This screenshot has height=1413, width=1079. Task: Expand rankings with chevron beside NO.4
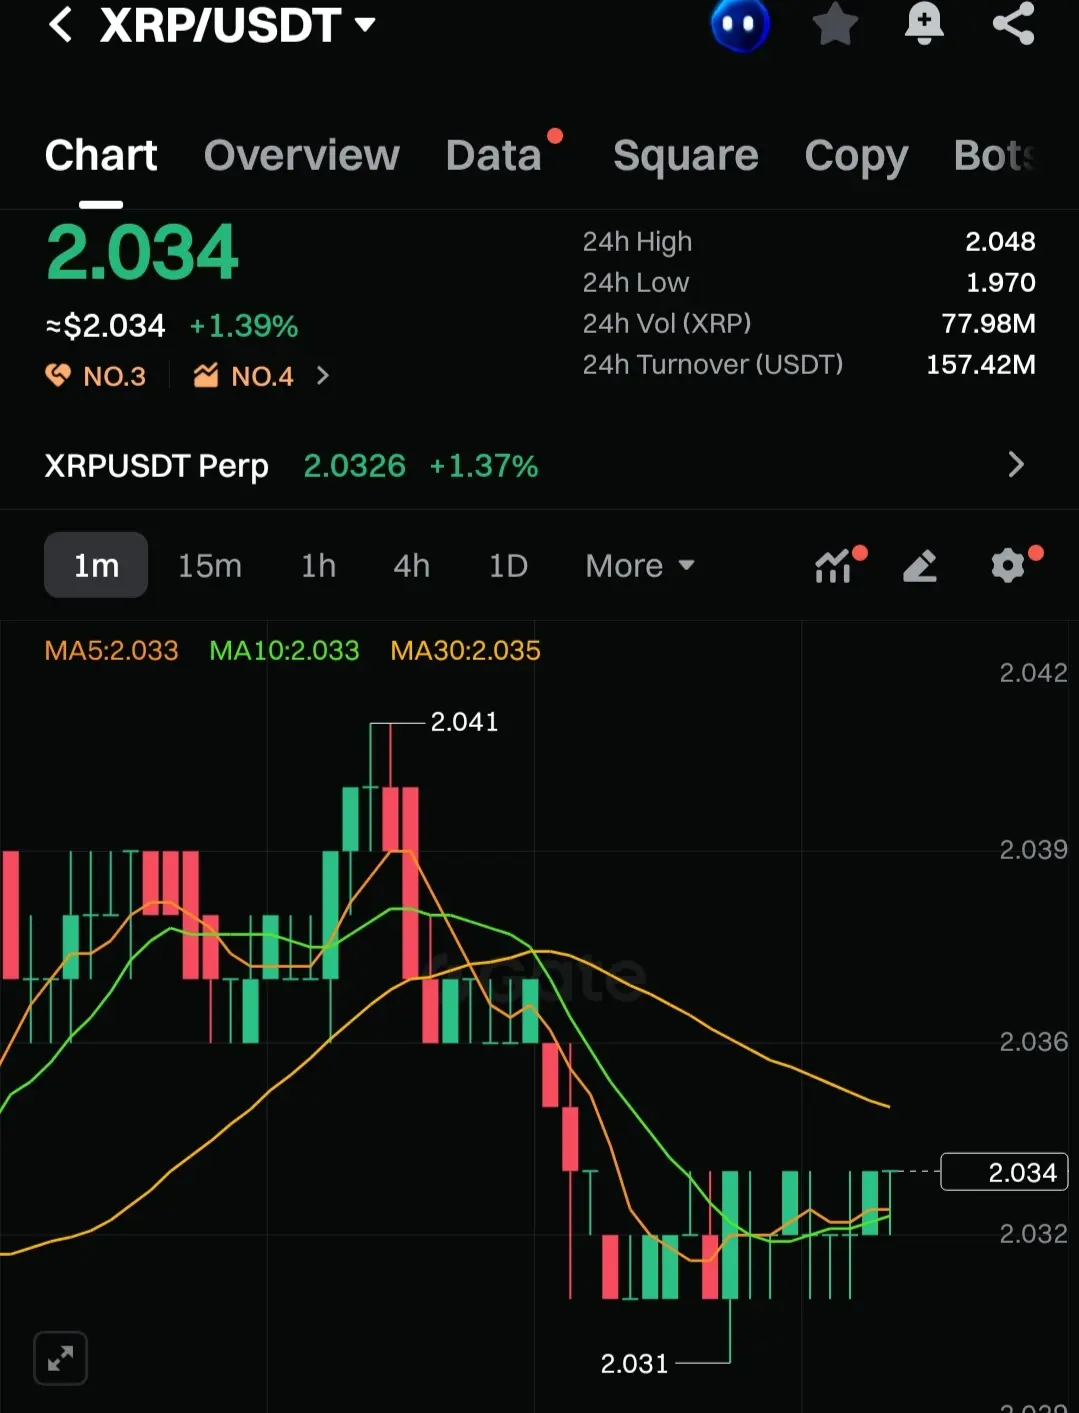tap(322, 376)
